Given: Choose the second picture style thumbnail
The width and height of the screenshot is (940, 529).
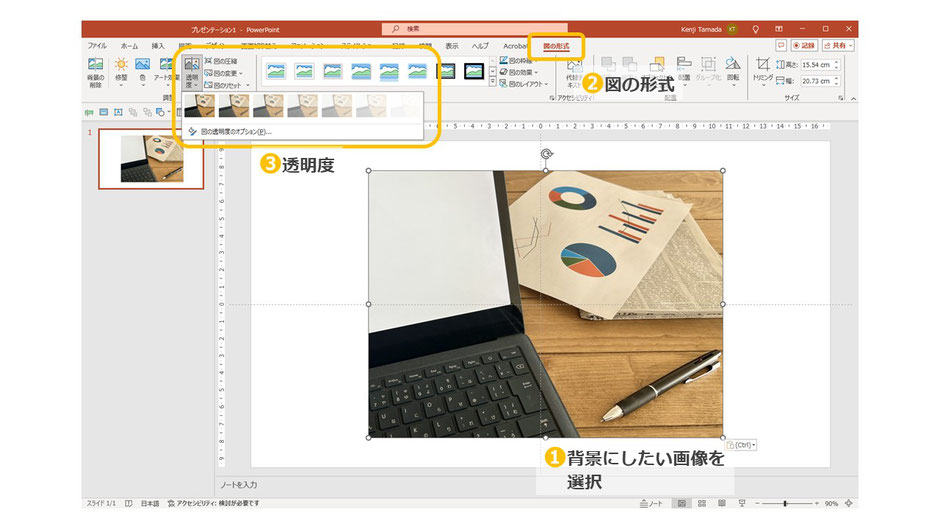Looking at the screenshot, I should [304, 71].
